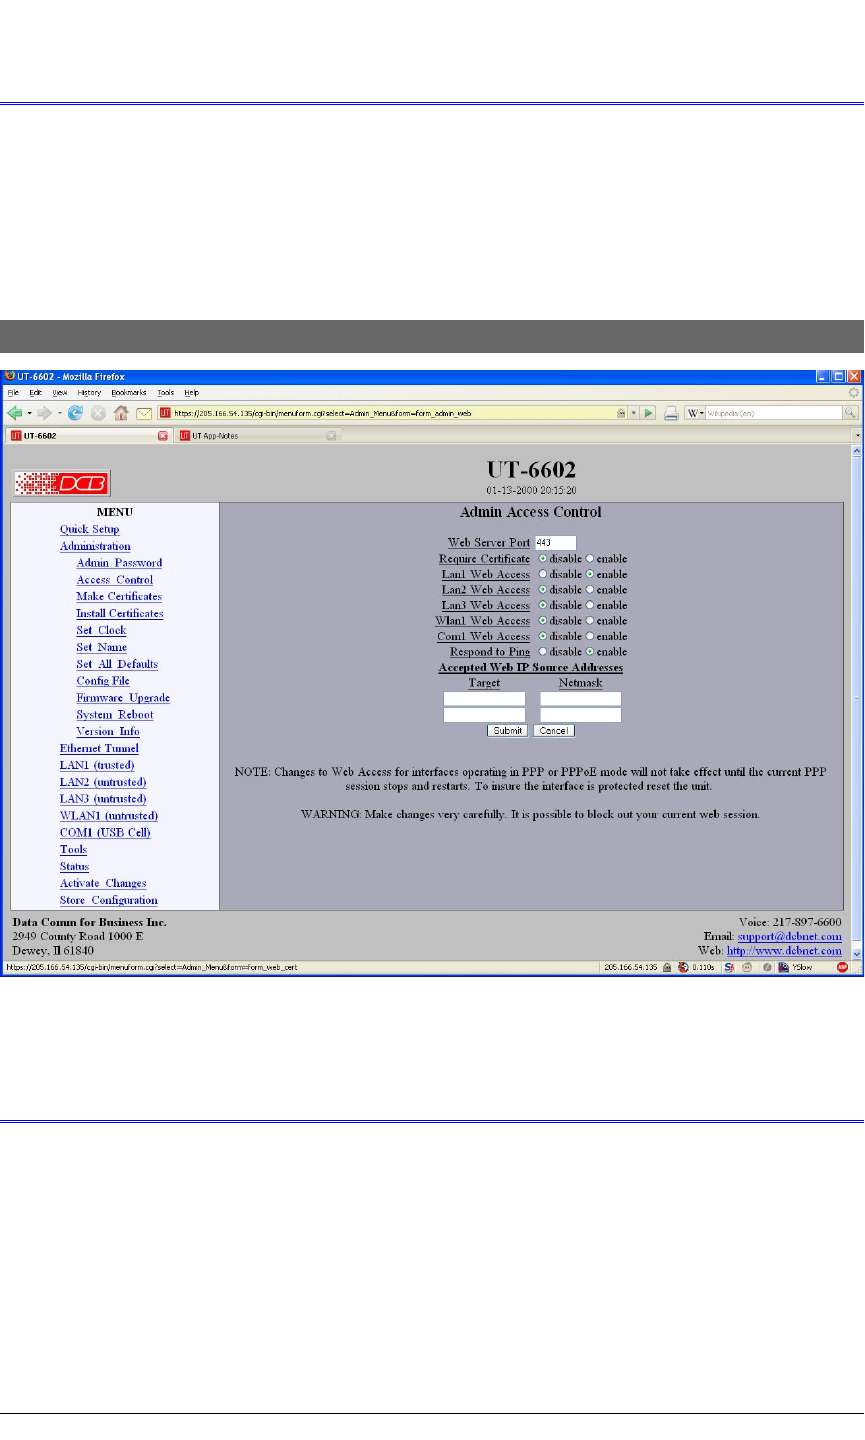Set Wlan1 Web Access to enable
This screenshot has width=865, height=1440.
pyautogui.click(x=590, y=621)
